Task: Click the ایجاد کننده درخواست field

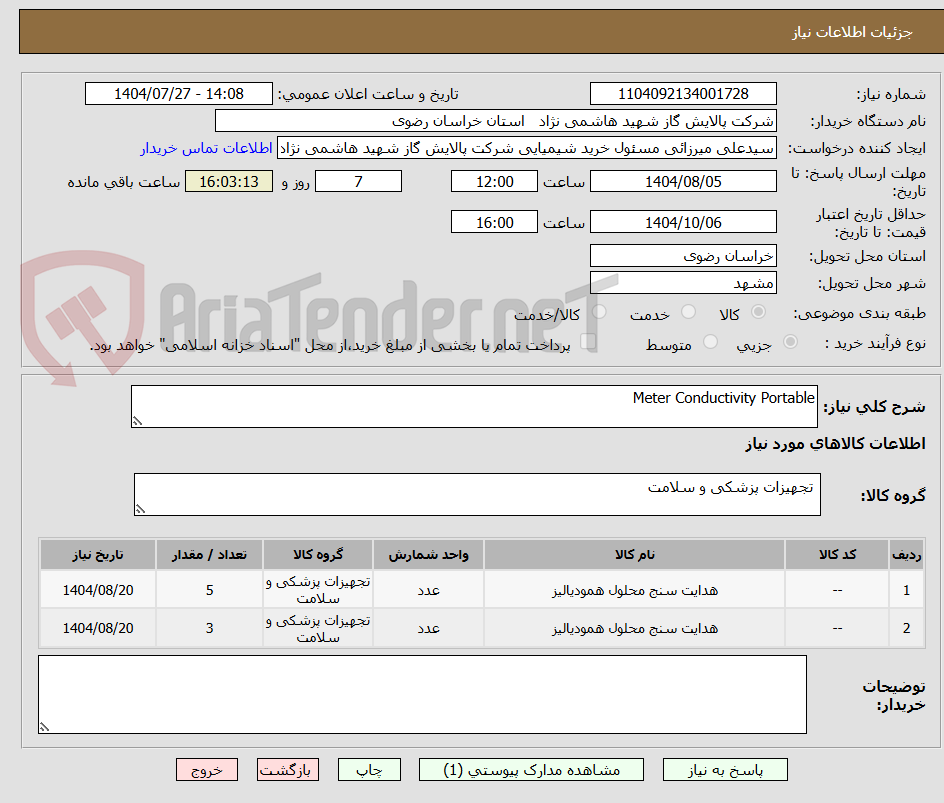Action: [527, 148]
